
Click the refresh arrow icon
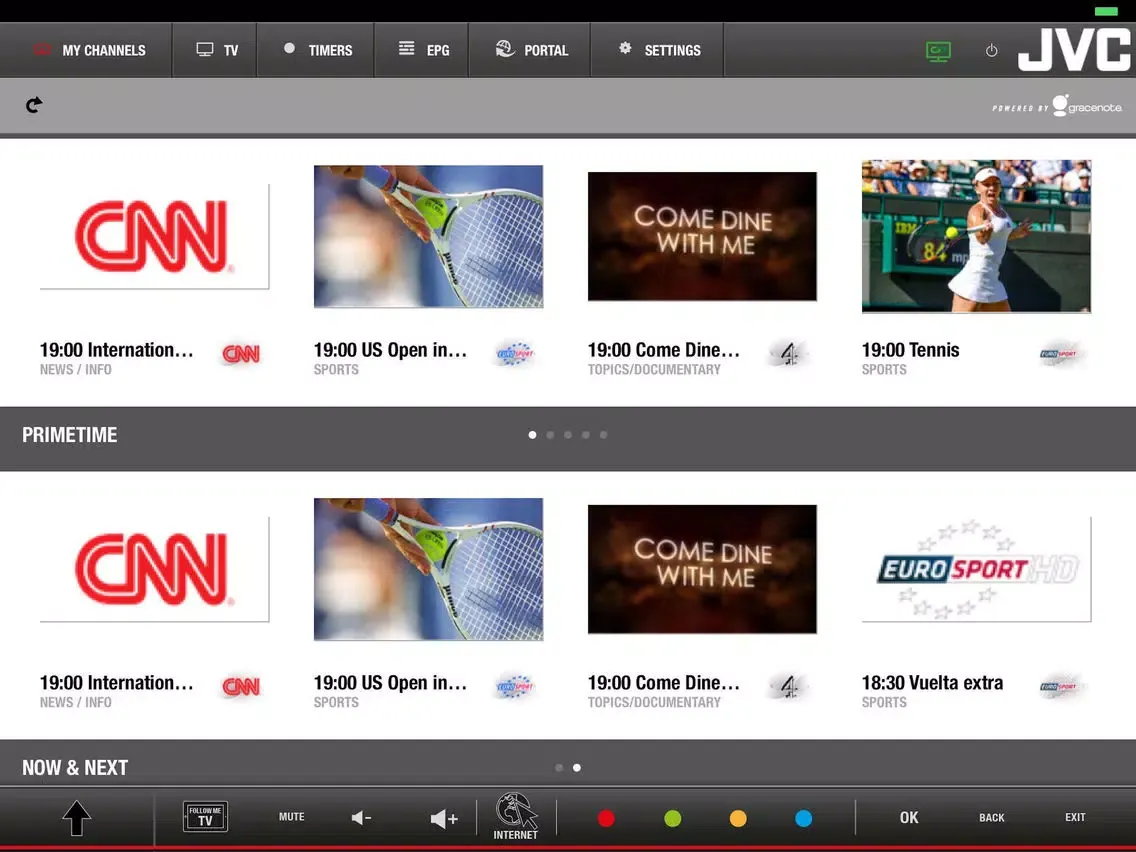34,105
